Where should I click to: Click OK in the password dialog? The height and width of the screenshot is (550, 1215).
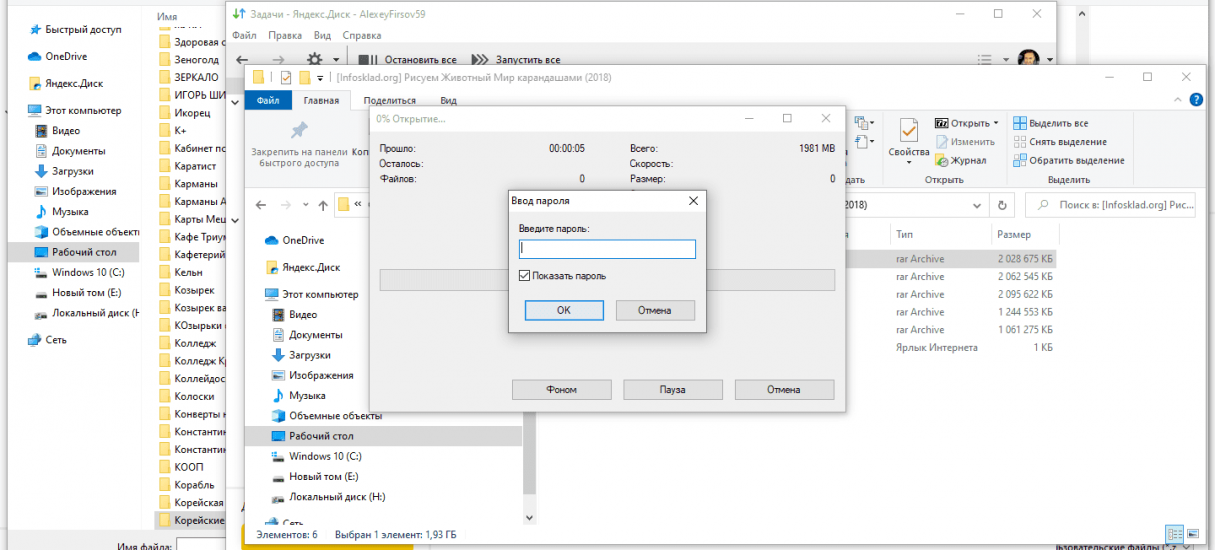(564, 310)
